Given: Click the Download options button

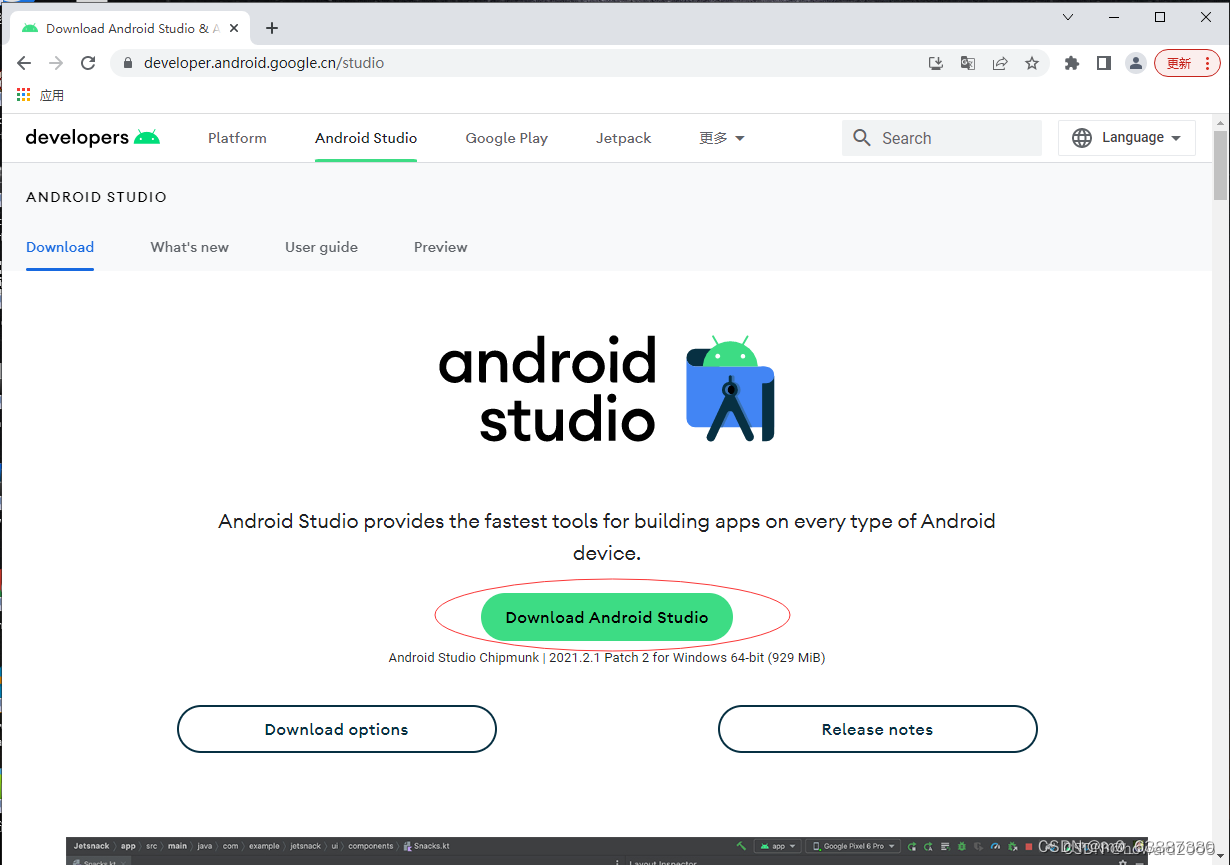Looking at the screenshot, I should 337,729.
